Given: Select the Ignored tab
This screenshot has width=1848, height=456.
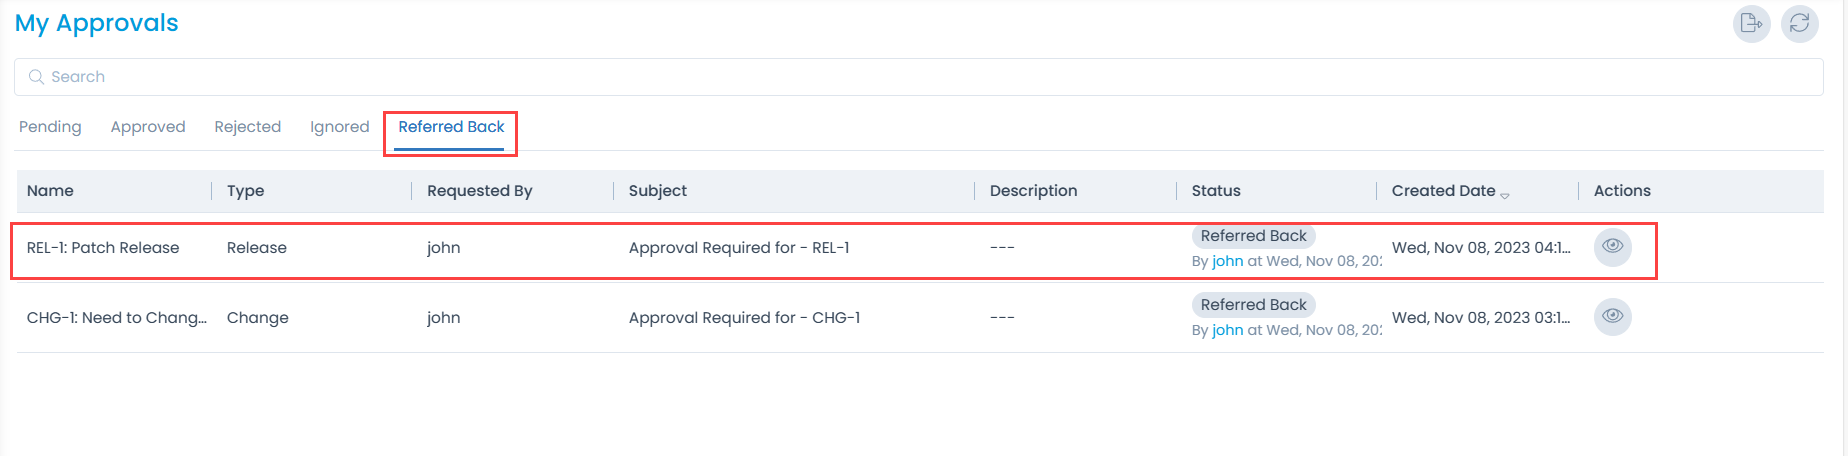Looking at the screenshot, I should (x=339, y=127).
